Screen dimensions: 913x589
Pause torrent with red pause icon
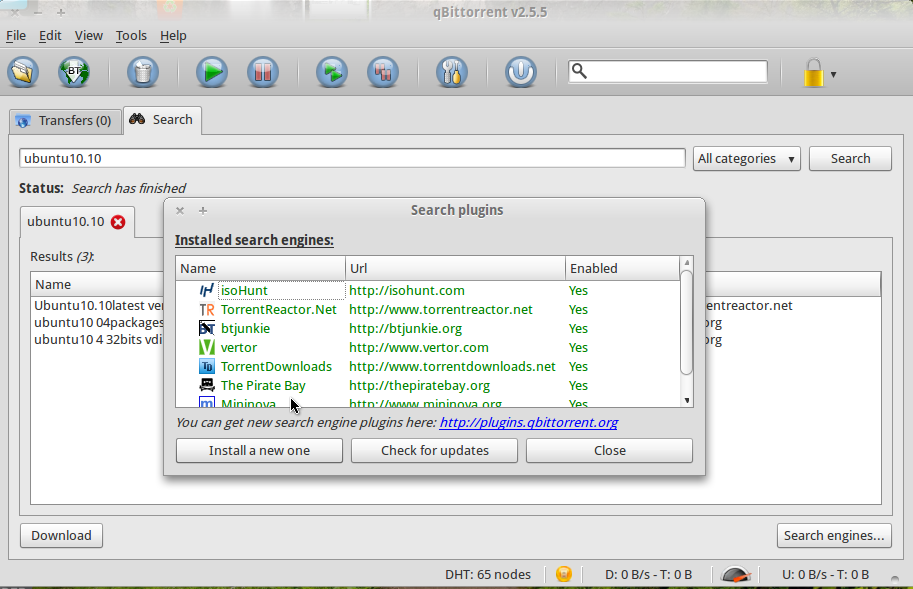pos(263,73)
